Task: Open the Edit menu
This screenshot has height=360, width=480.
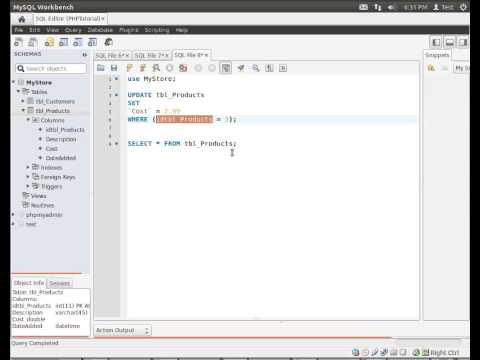Action: [34, 30]
